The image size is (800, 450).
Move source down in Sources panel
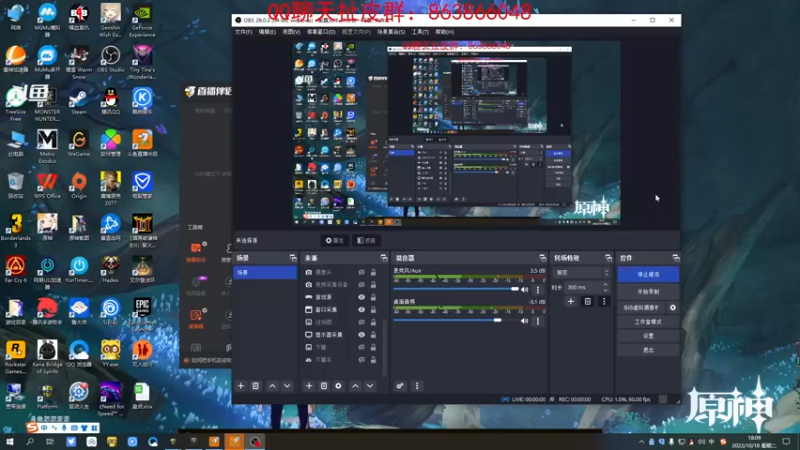(370, 386)
